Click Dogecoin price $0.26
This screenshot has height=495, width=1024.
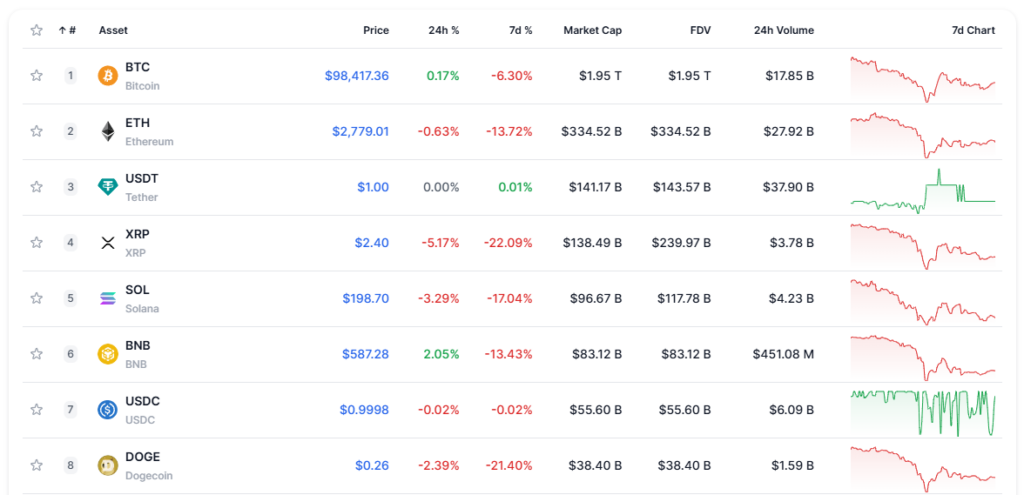tap(372, 466)
